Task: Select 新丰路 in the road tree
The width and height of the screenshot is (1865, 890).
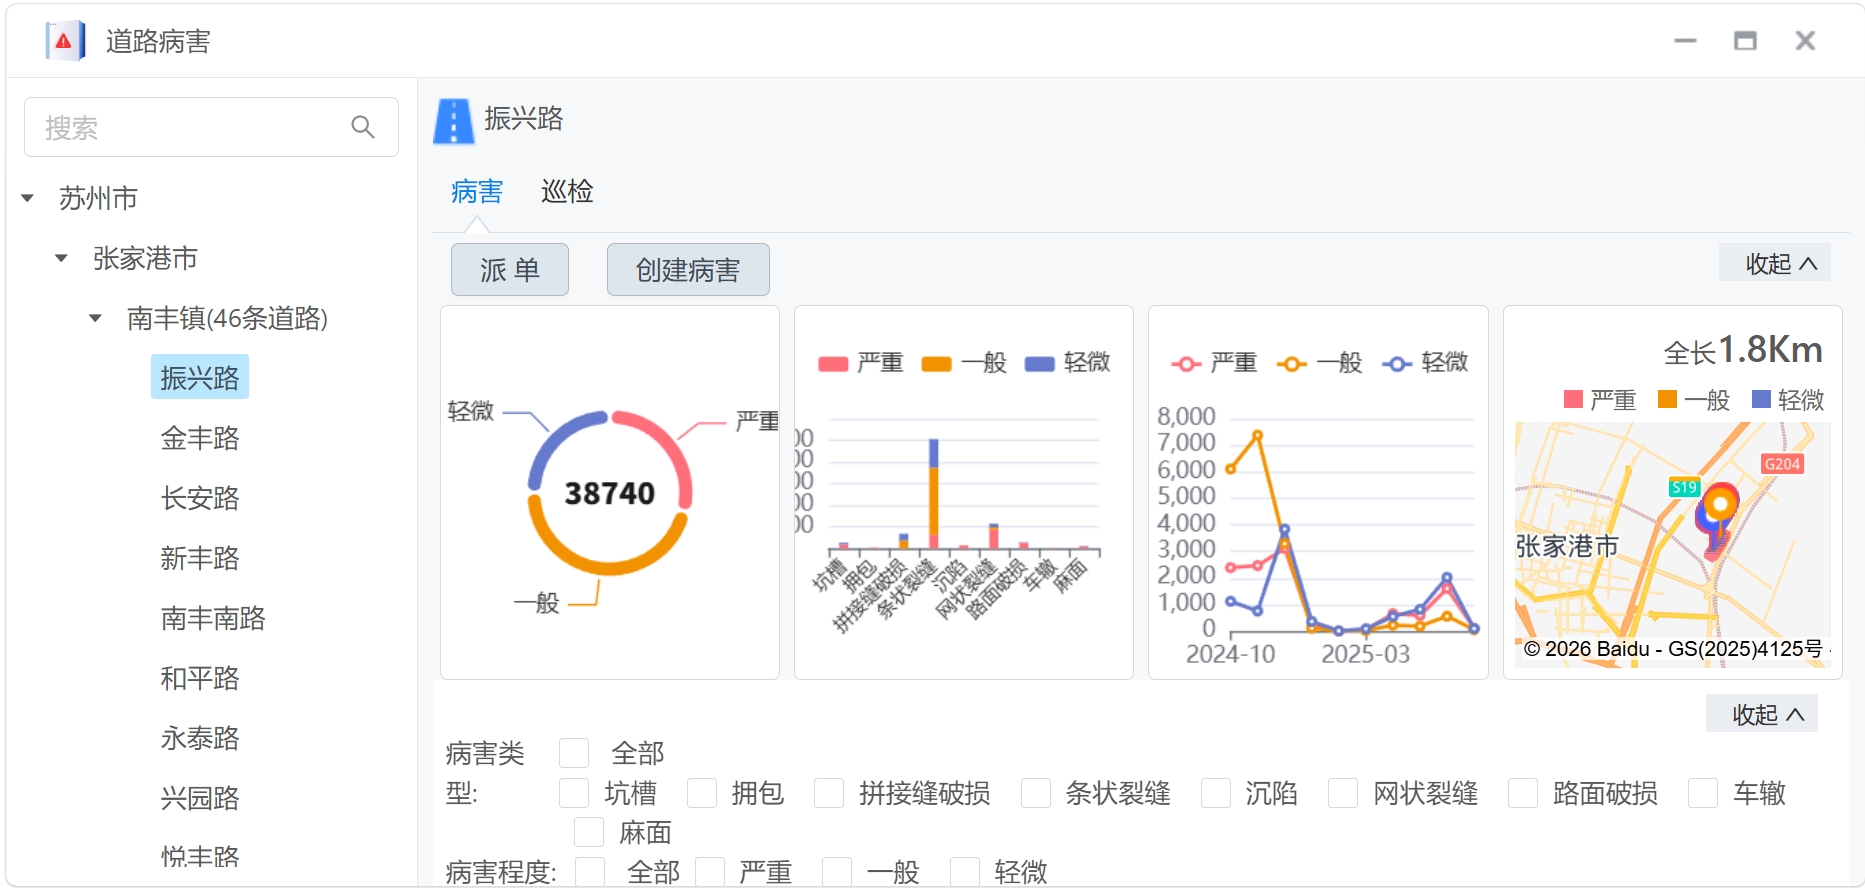Action: (x=200, y=558)
